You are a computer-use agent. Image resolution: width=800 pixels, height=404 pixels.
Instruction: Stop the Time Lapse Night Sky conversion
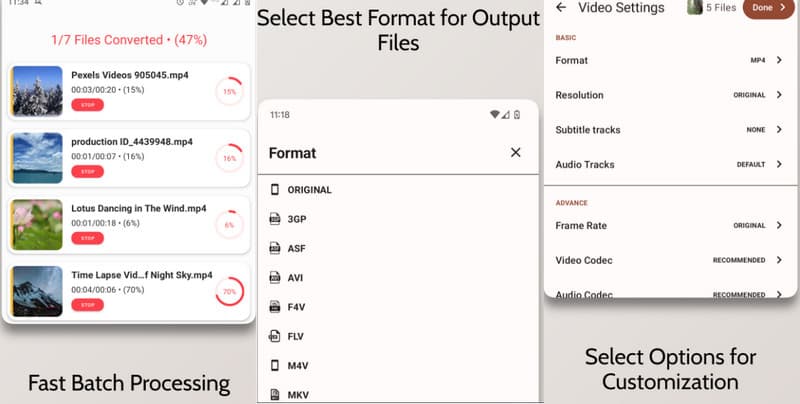87,304
